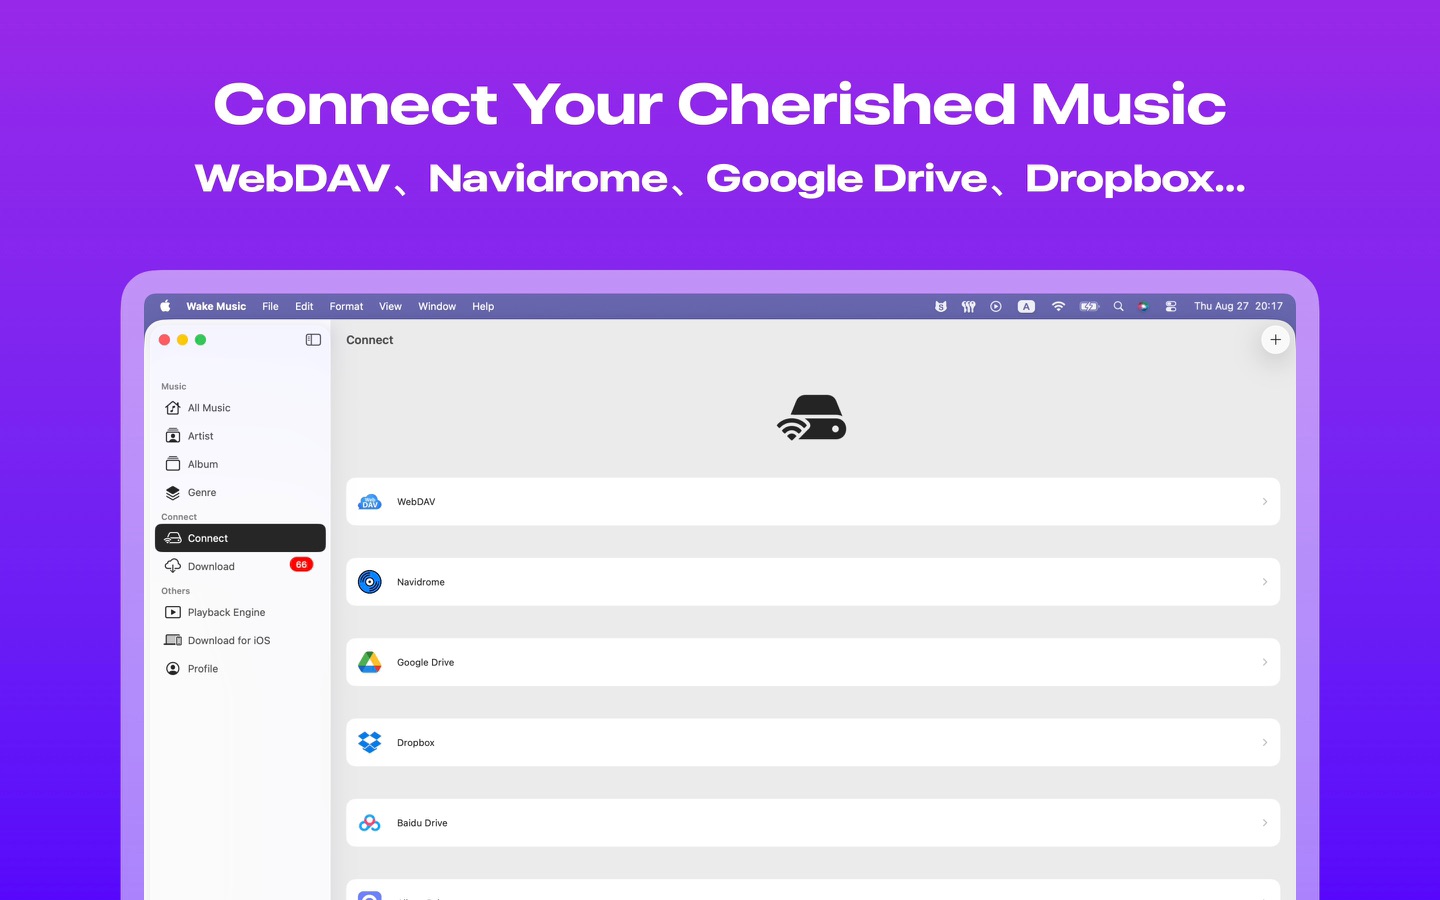Image resolution: width=1440 pixels, height=900 pixels.
Task: Click the Genre layers icon
Action: [x=173, y=492]
